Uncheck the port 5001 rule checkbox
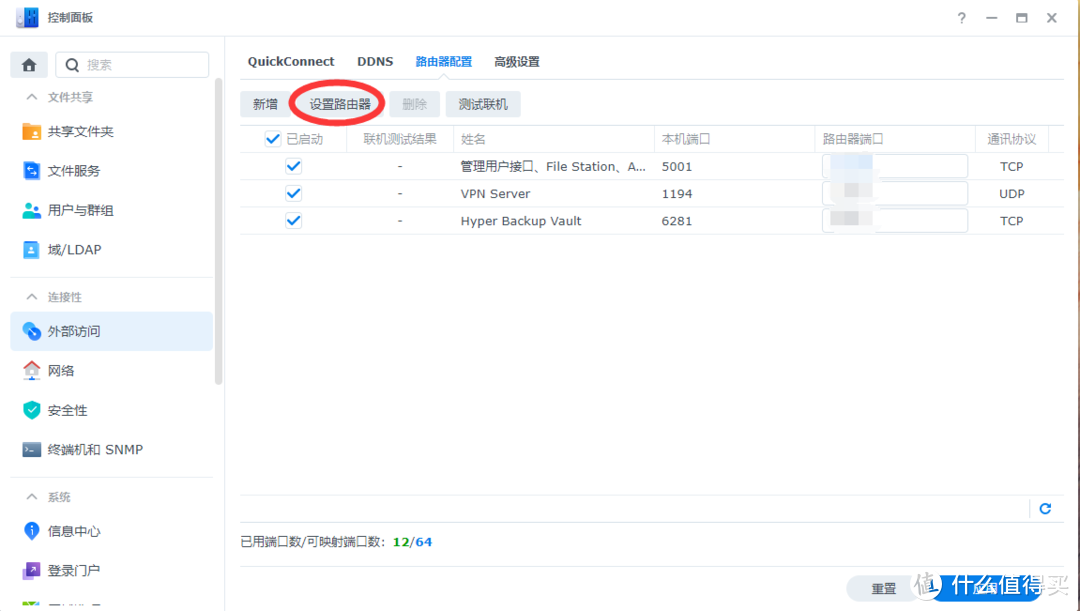This screenshot has height=611, width=1080. [x=293, y=166]
